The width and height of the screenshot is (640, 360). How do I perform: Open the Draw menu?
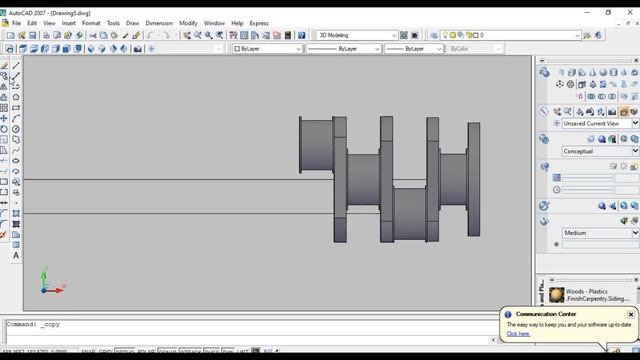click(x=133, y=23)
